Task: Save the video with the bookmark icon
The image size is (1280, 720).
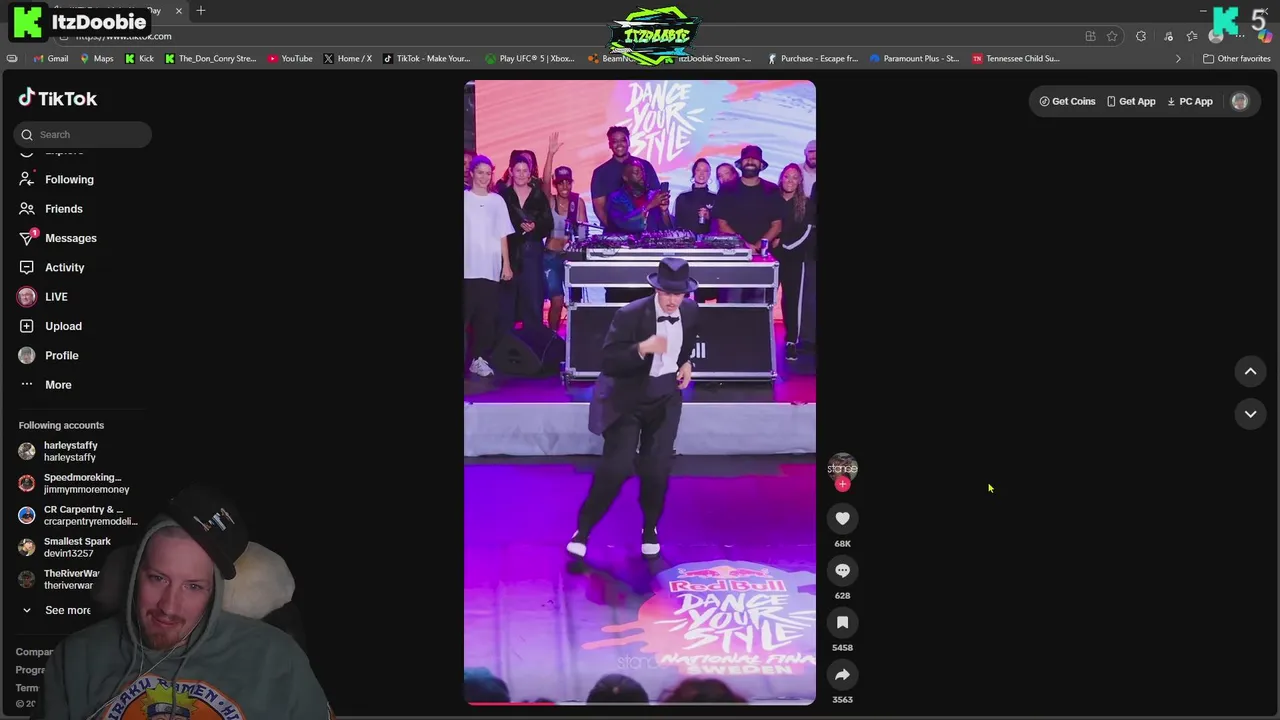Action: [842, 622]
